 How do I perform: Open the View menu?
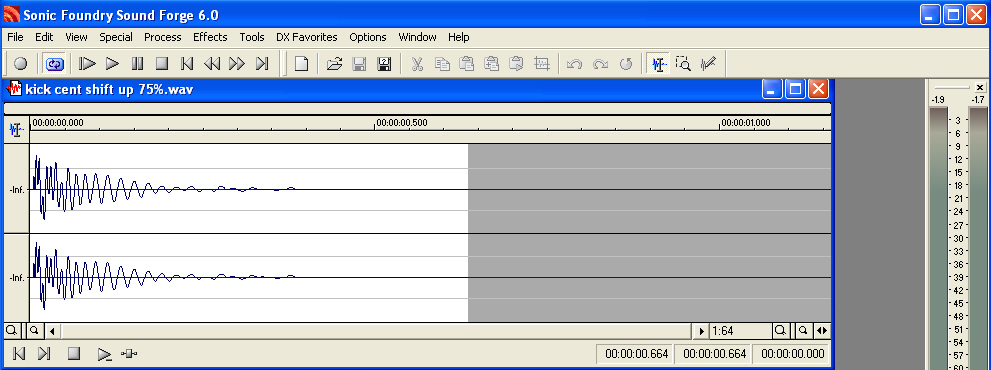click(76, 37)
